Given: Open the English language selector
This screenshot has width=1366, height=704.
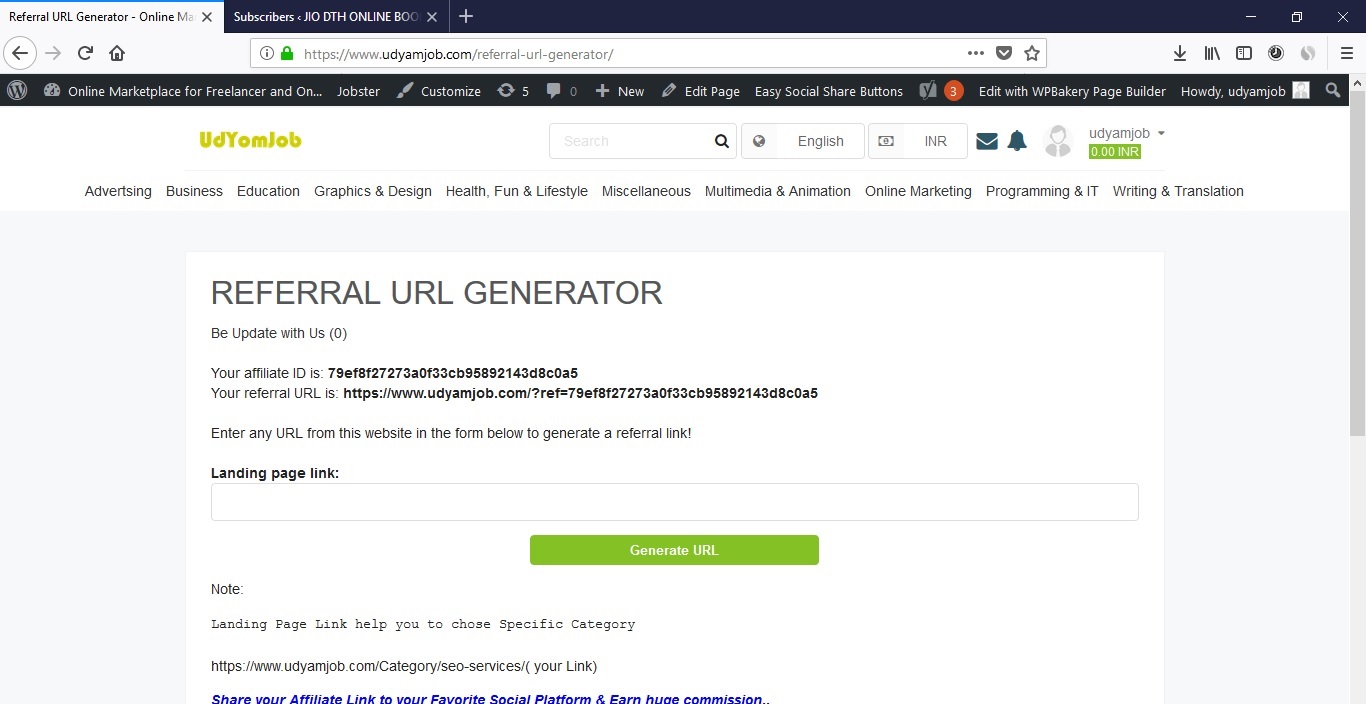Looking at the screenshot, I should 803,141.
